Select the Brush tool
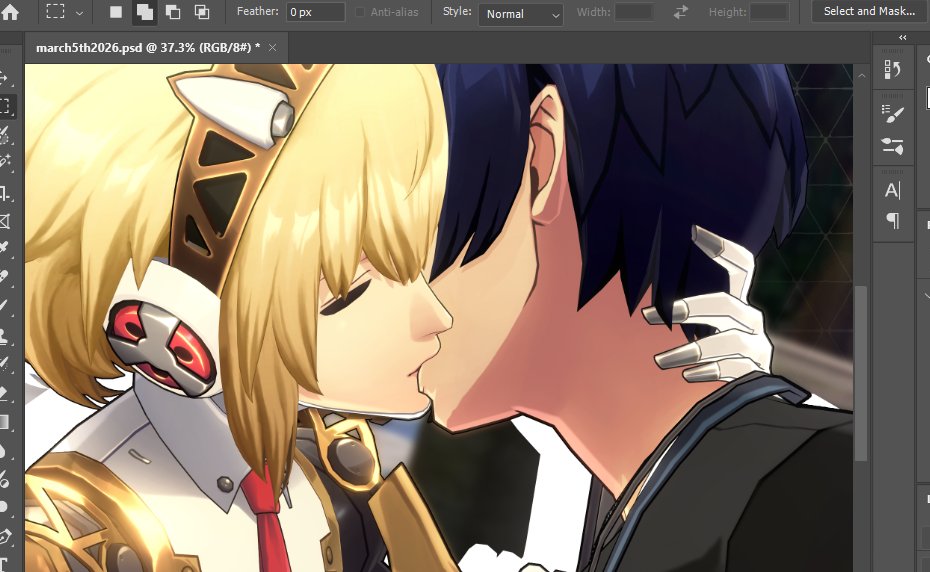Image resolution: width=930 pixels, height=572 pixels. coord(4,306)
